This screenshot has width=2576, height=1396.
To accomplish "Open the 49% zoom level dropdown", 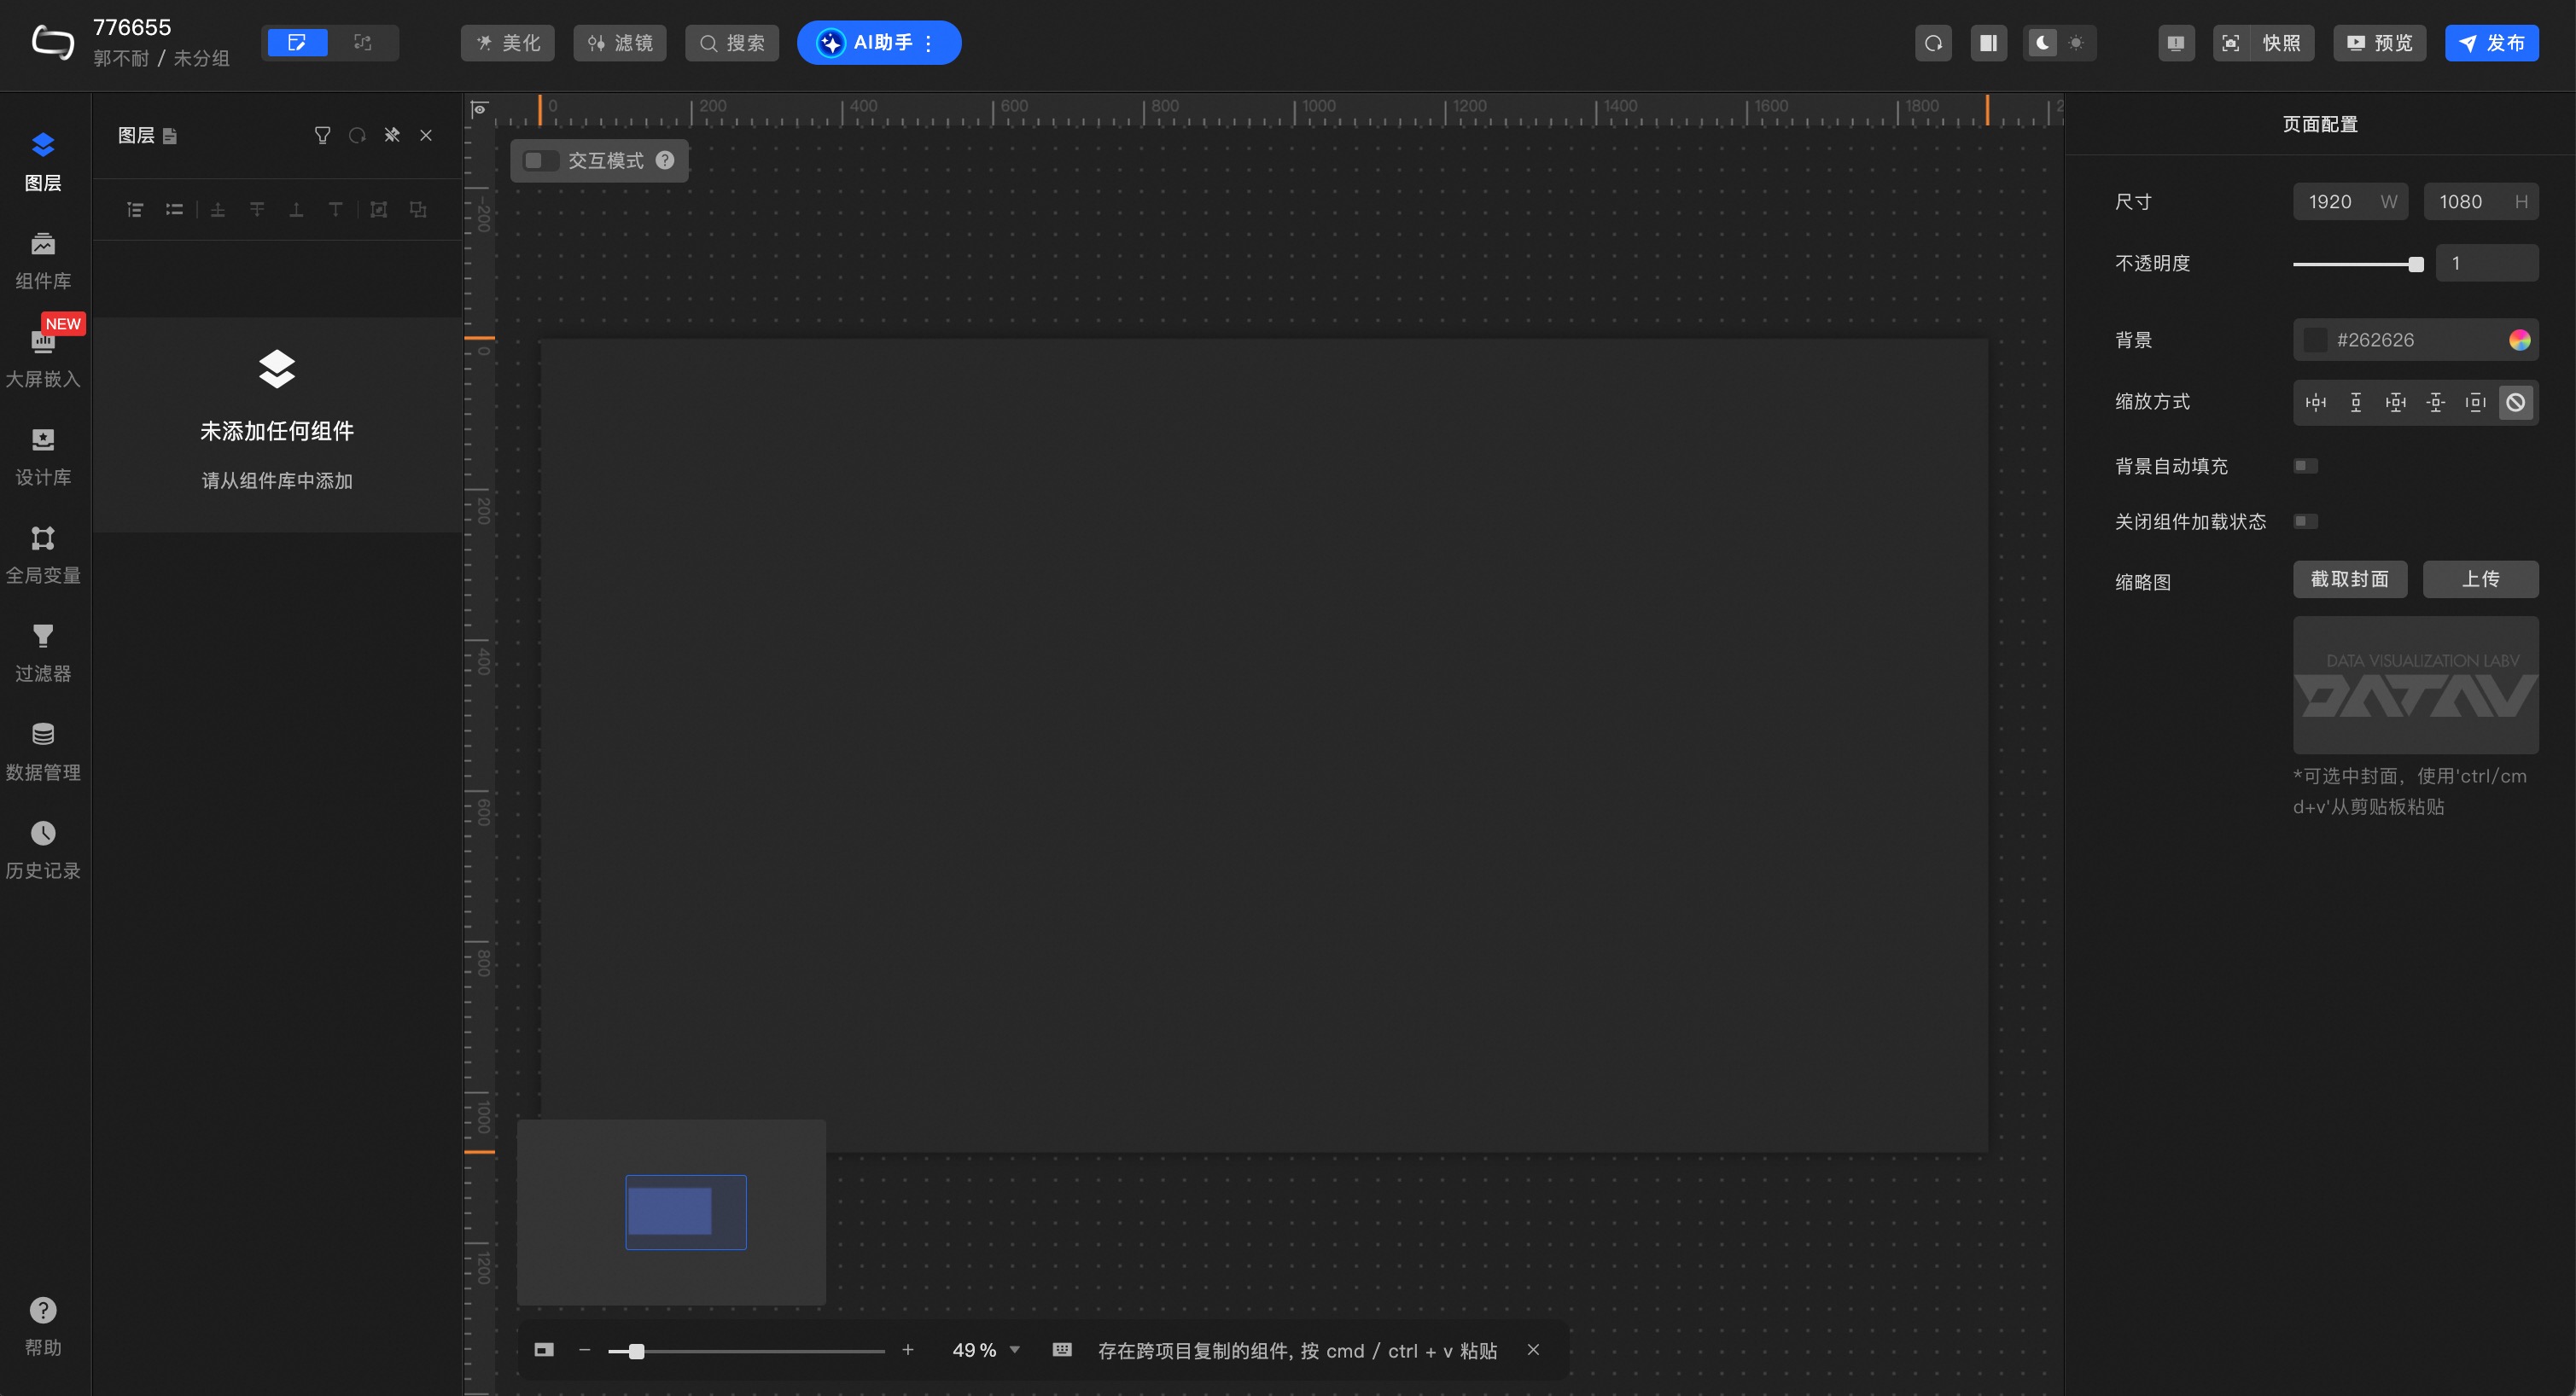I will [1015, 1350].
